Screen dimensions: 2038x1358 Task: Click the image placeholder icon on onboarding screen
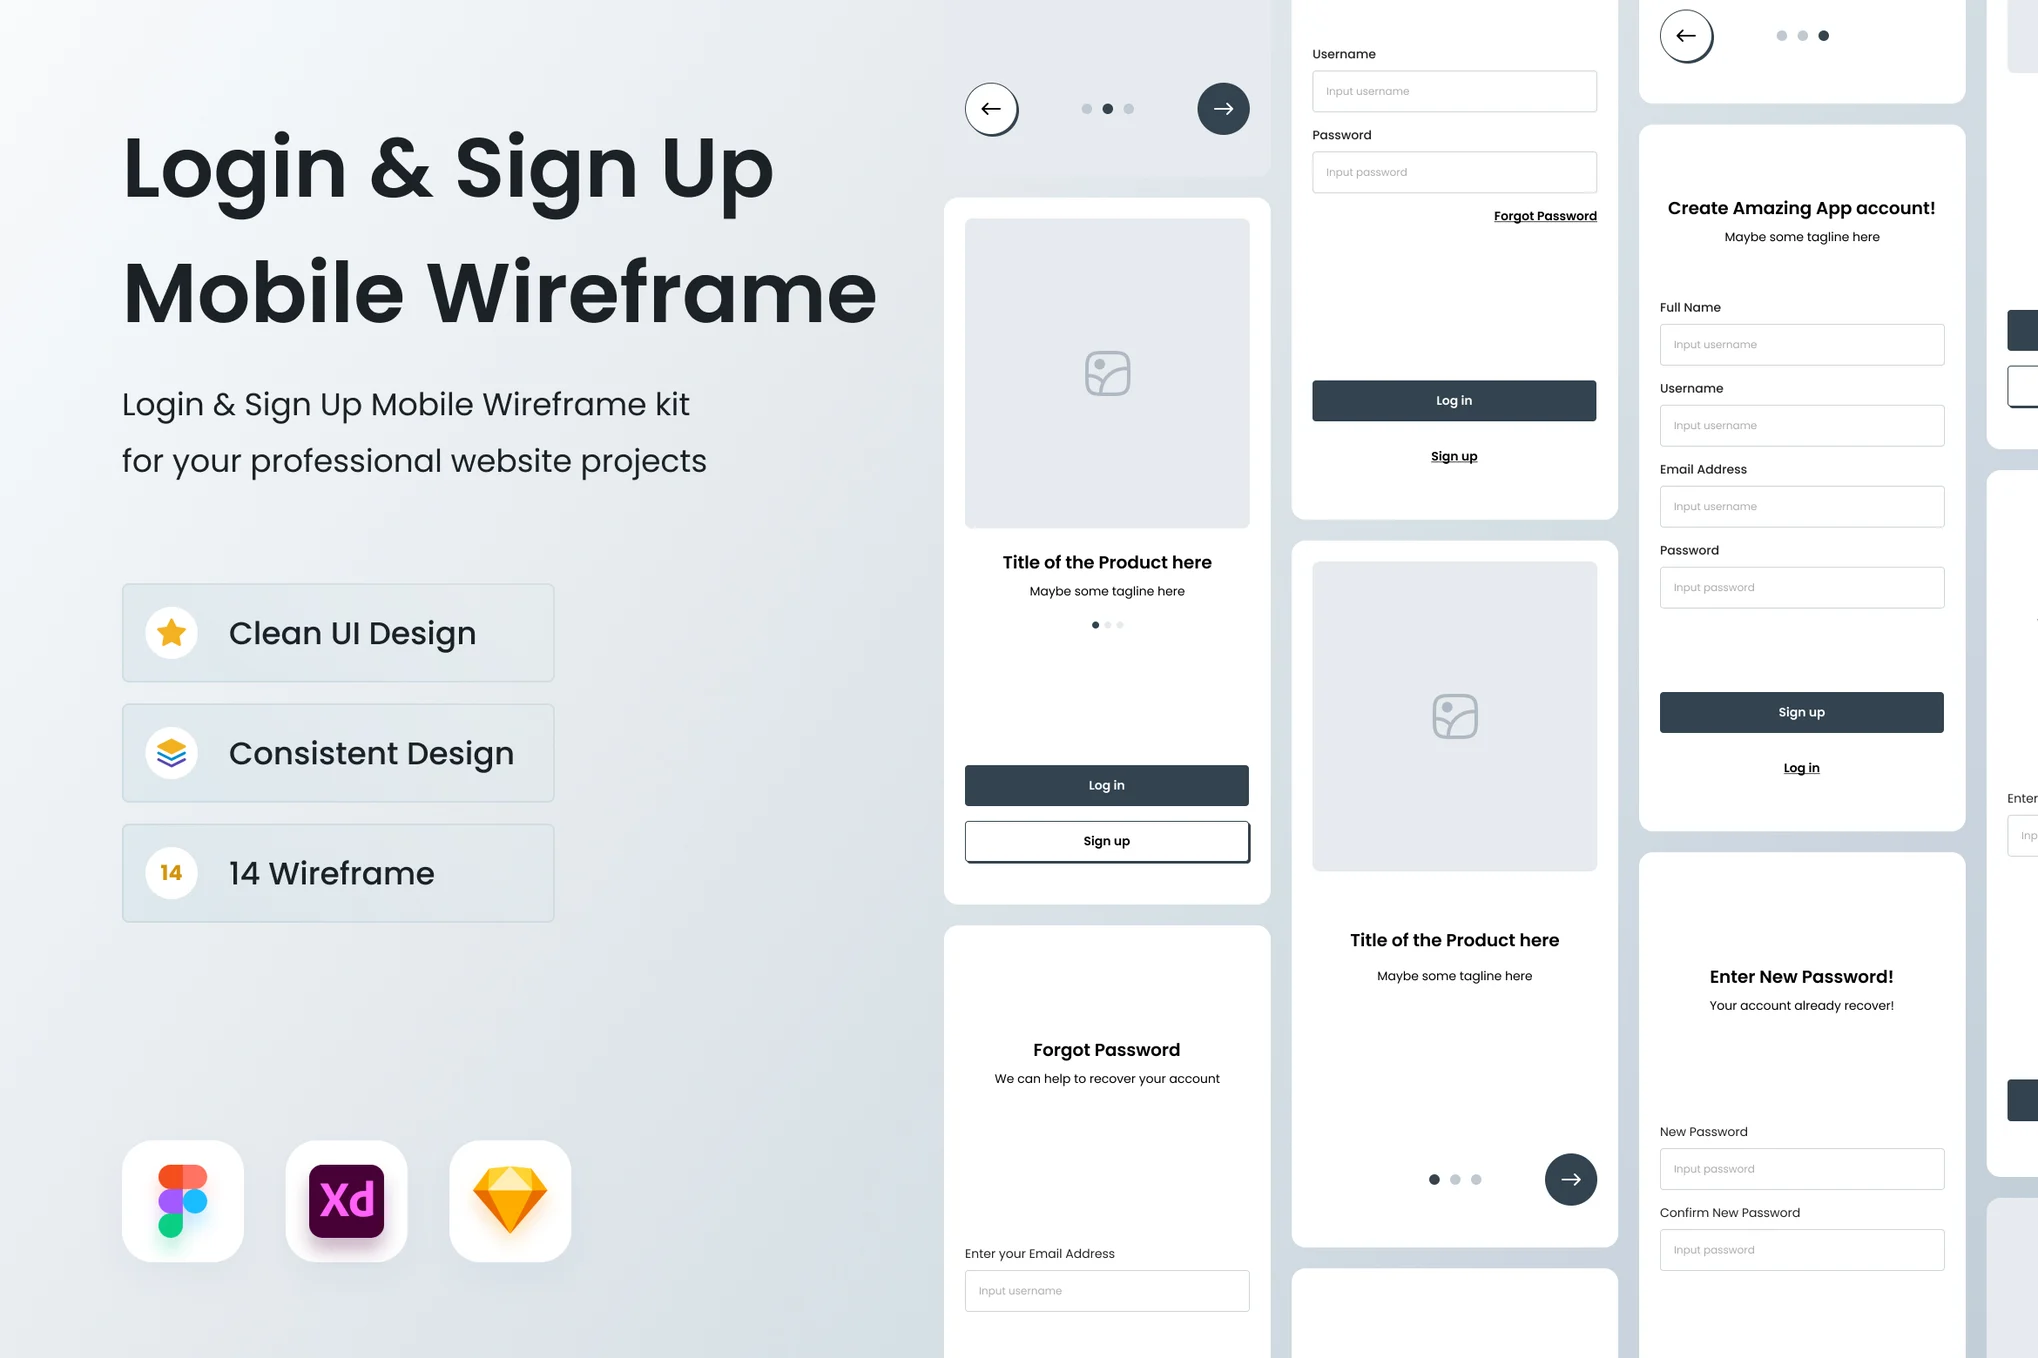tap(1106, 371)
